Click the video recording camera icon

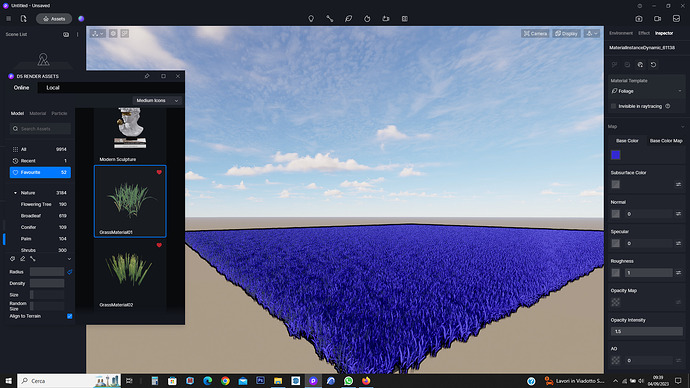coord(657,19)
